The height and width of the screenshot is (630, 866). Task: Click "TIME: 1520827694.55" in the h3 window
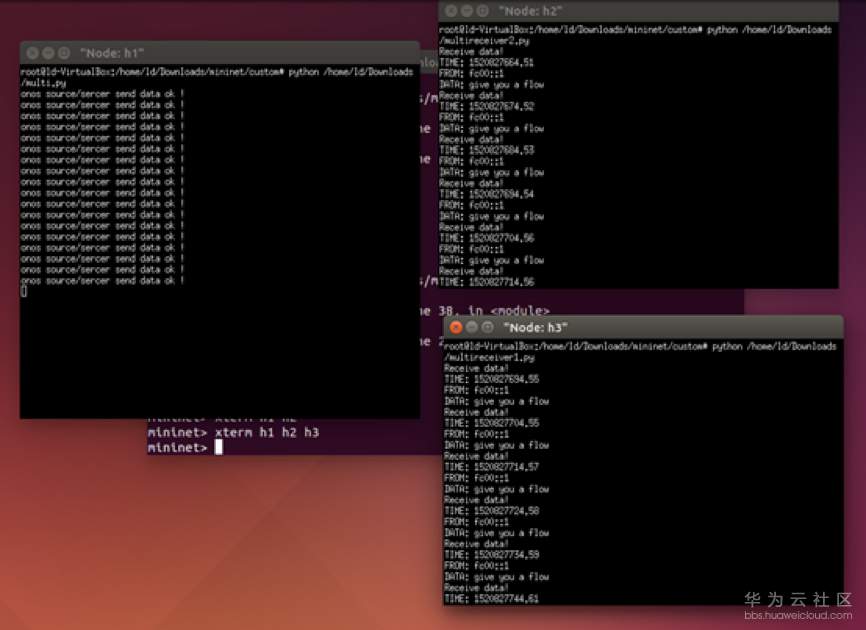click(492, 379)
